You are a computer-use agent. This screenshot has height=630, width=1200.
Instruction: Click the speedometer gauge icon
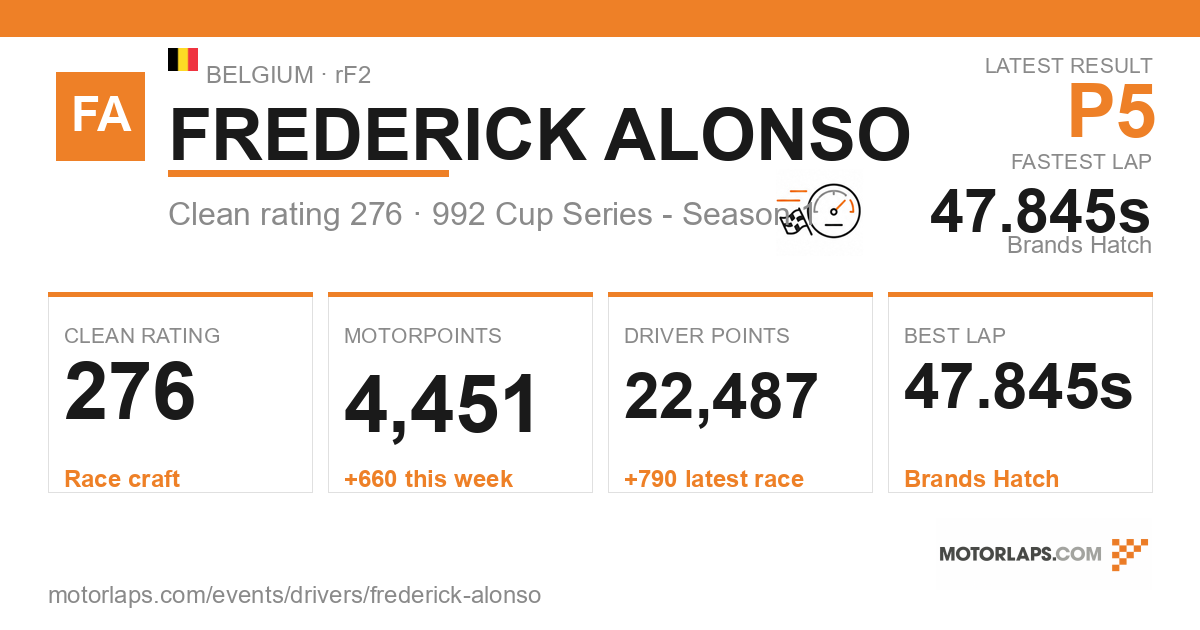click(834, 210)
